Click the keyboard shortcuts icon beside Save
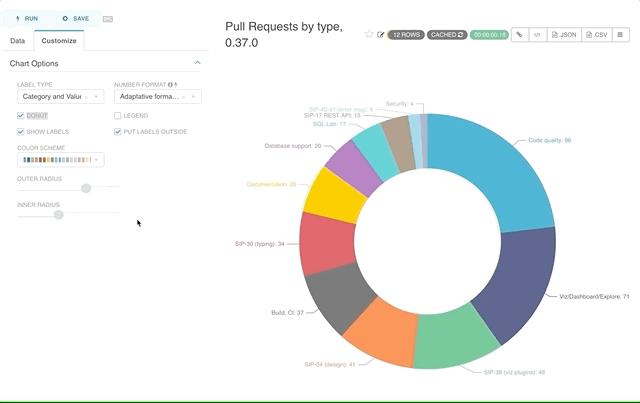 point(108,19)
